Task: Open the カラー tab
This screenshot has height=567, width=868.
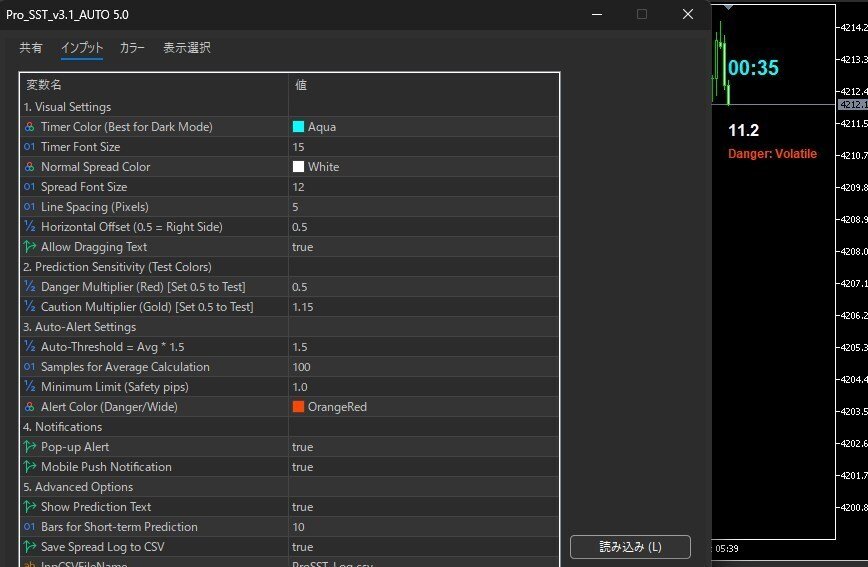Action: tap(132, 48)
